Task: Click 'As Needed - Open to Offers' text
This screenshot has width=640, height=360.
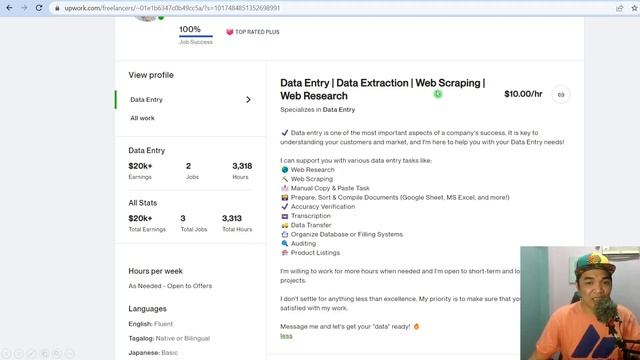Action: coord(170,286)
